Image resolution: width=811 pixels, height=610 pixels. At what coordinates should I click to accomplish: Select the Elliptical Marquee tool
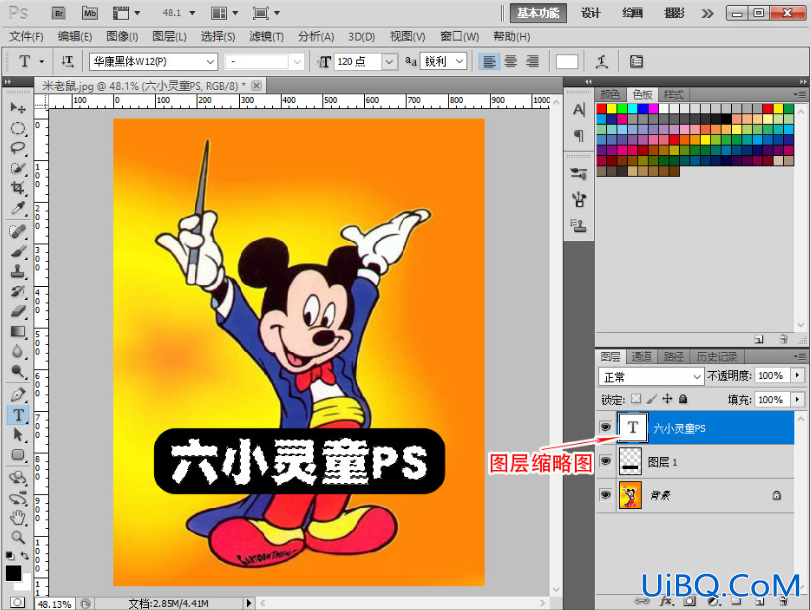click(18, 128)
